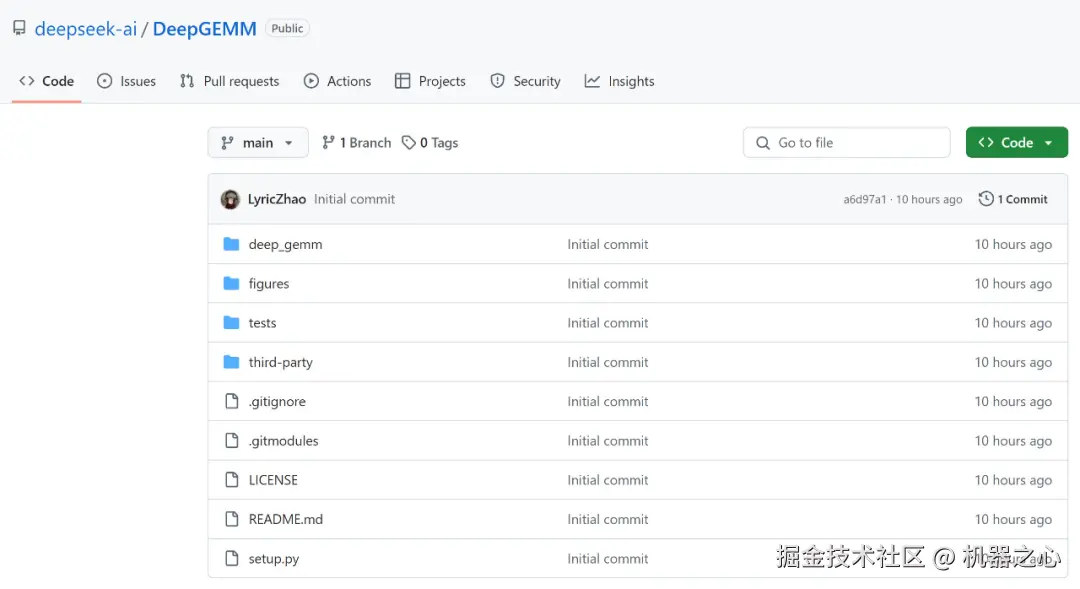Open the Issues tab
This screenshot has height=589, width=1080.
coord(127,81)
